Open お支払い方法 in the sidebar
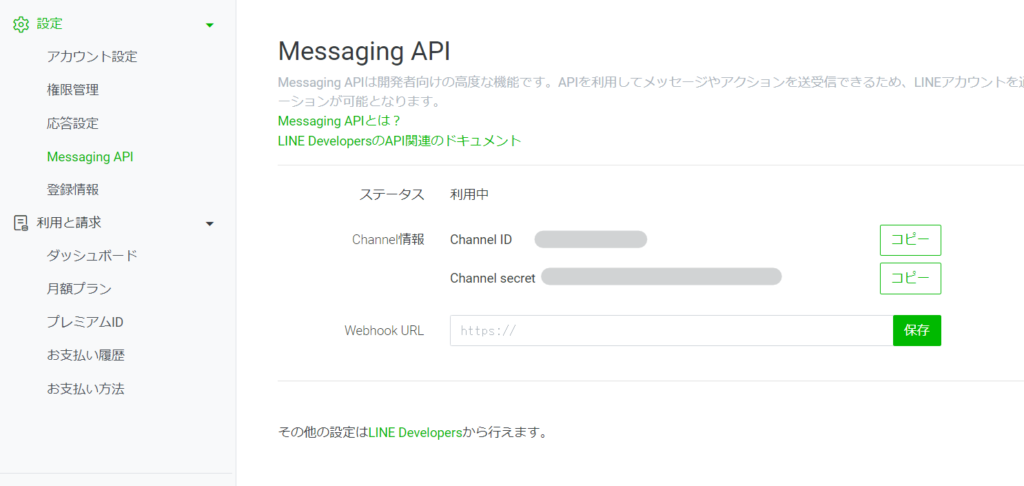The width and height of the screenshot is (1024, 486). click(86, 389)
